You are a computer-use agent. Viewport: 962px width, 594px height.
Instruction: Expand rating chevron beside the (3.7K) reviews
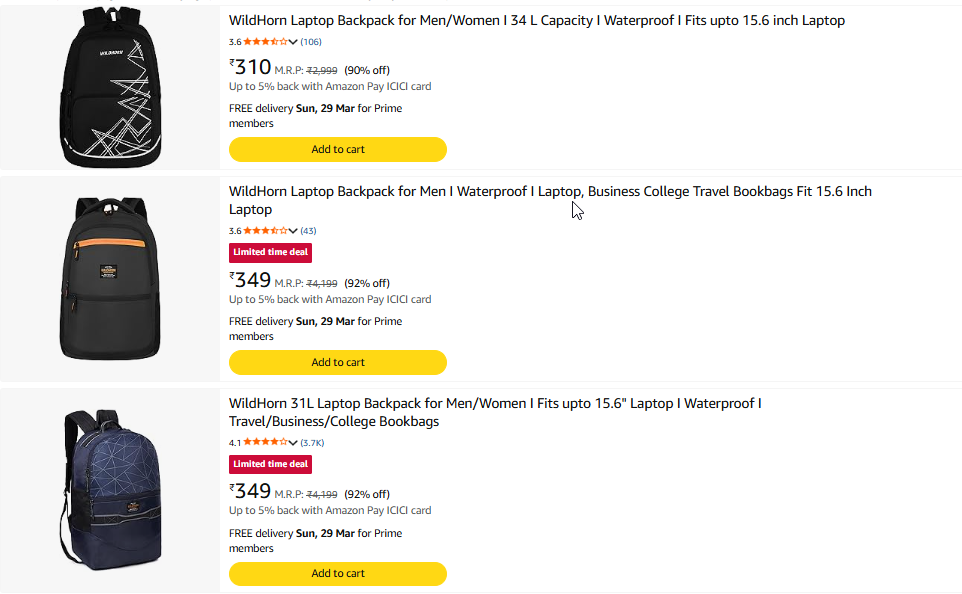click(x=293, y=442)
